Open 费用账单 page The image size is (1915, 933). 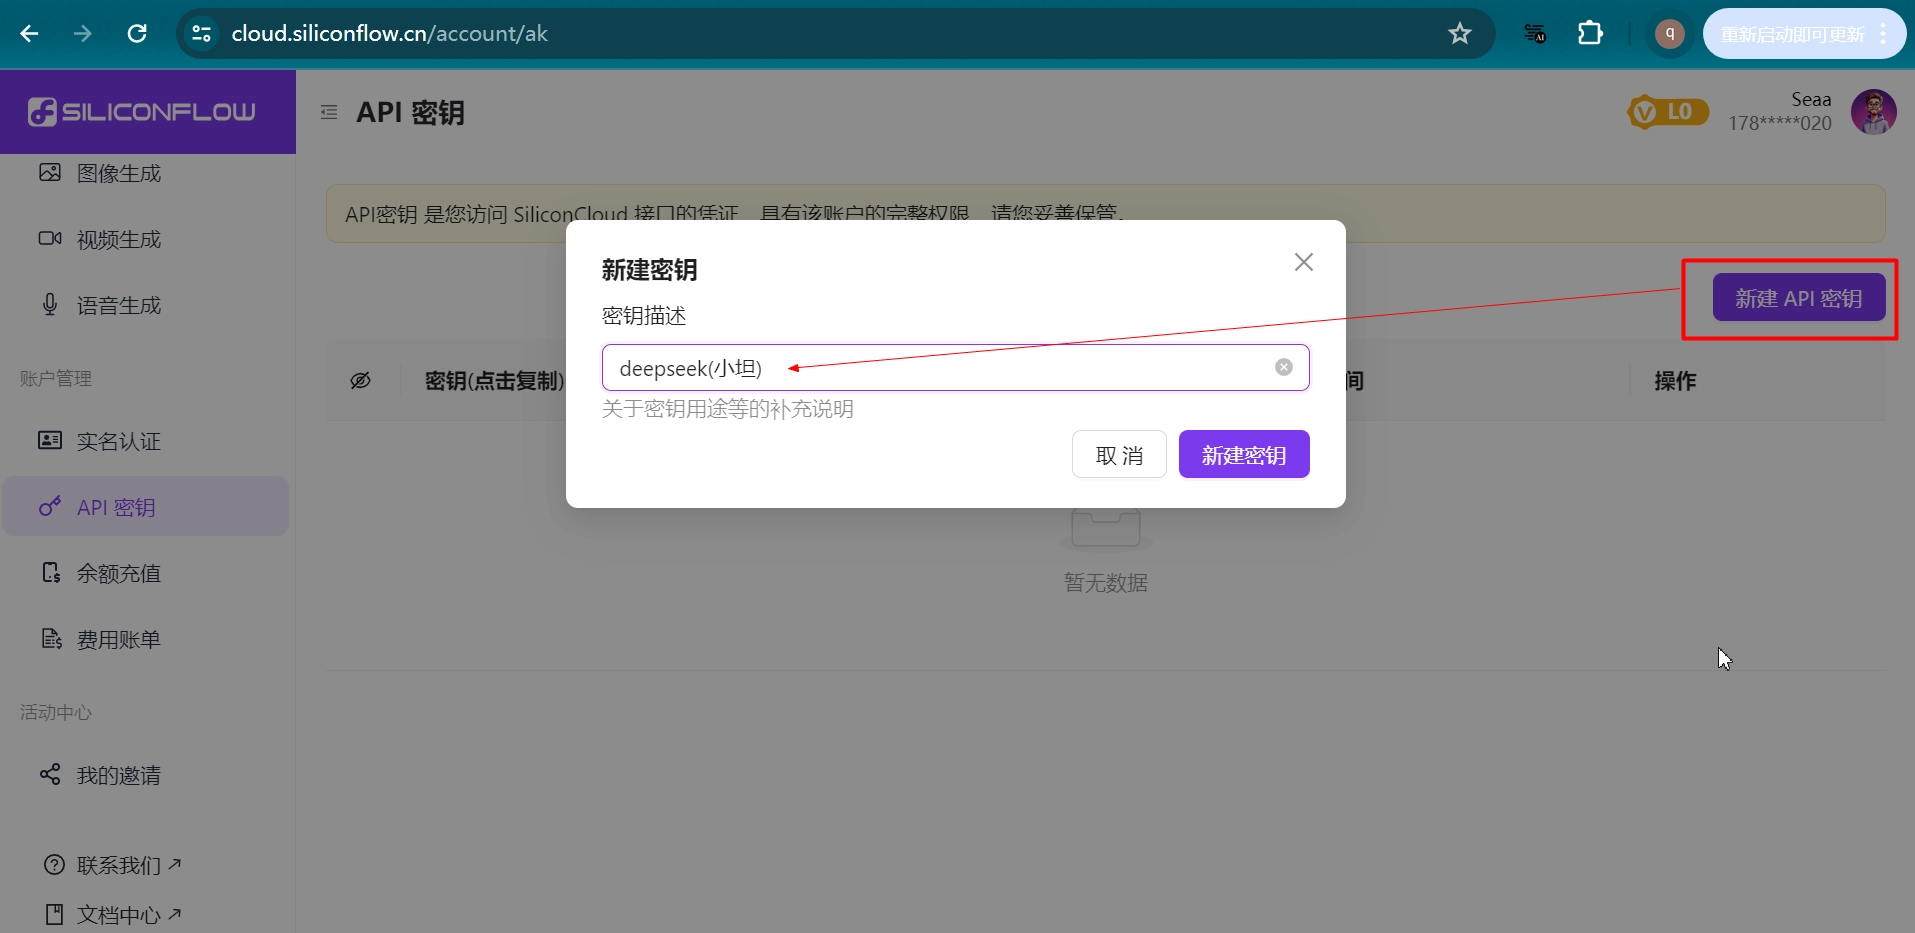(x=146, y=640)
